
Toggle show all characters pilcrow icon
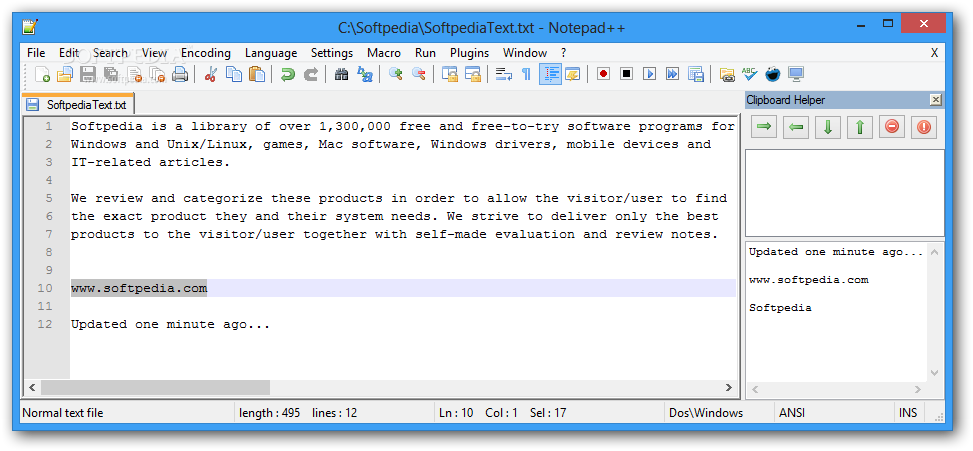click(526, 74)
